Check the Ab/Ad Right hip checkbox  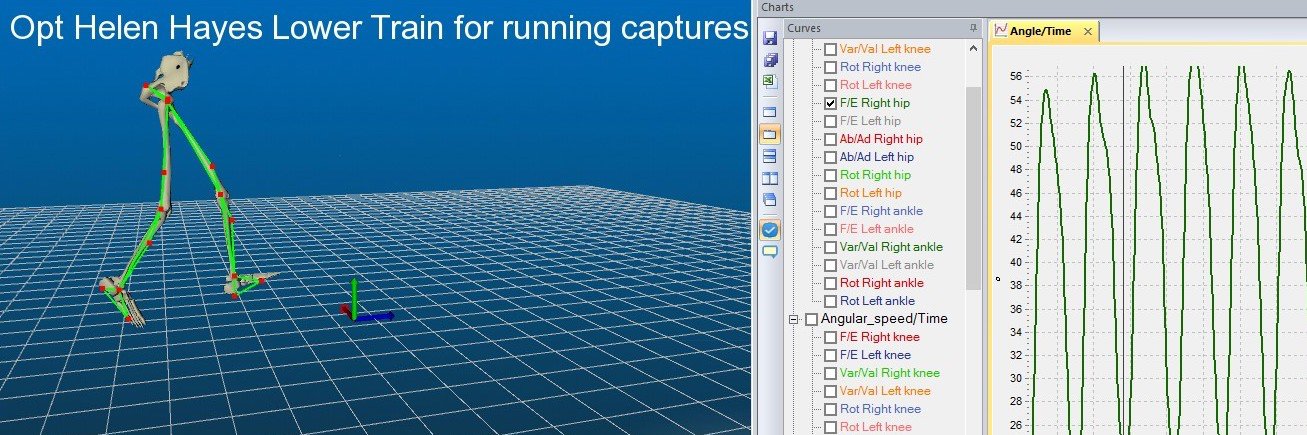click(x=830, y=139)
